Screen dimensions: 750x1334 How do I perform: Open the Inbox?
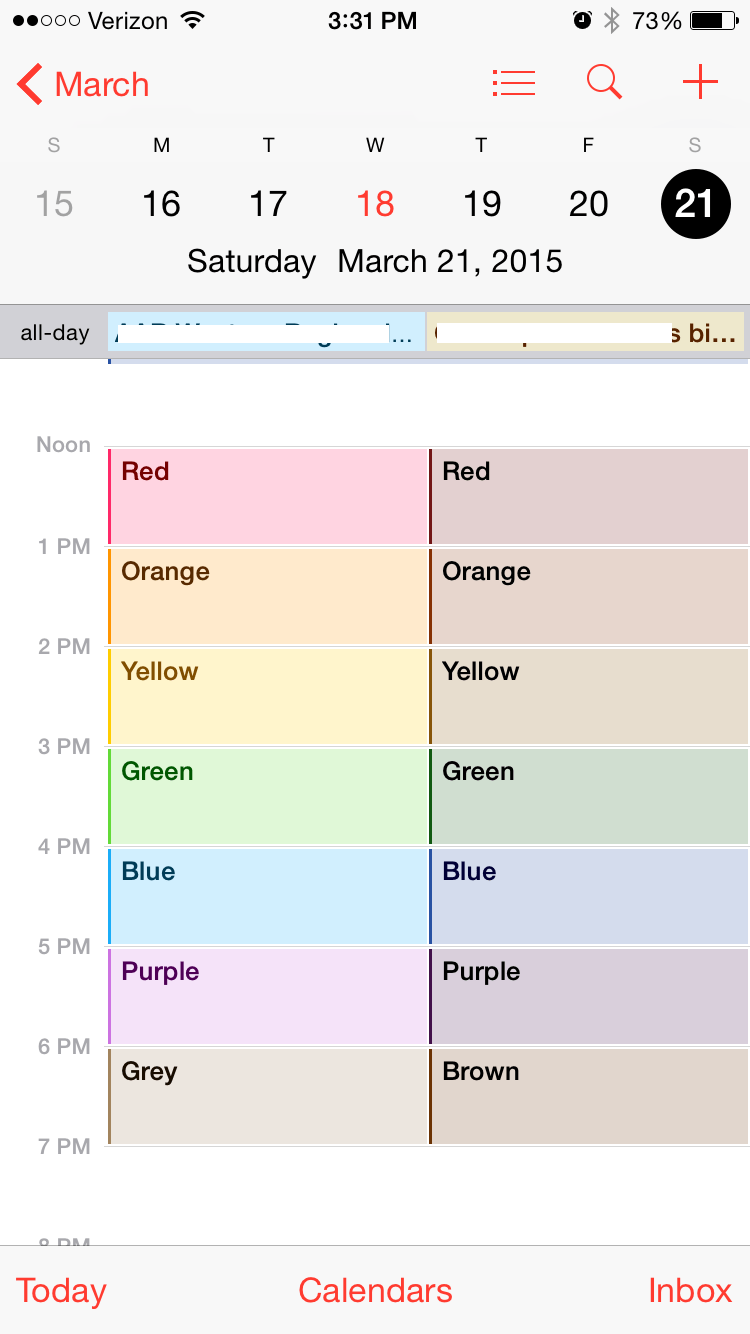[x=690, y=1290]
